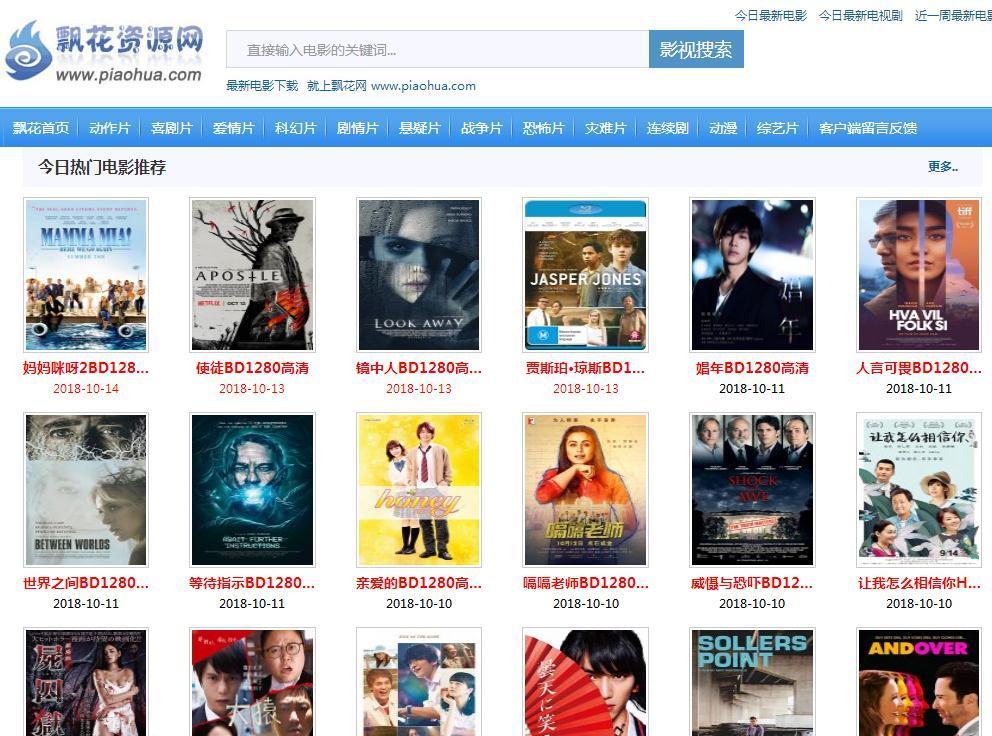992x736 pixels.
Task: Go to 飘花首页 in navigation bar
Action: coord(41,128)
